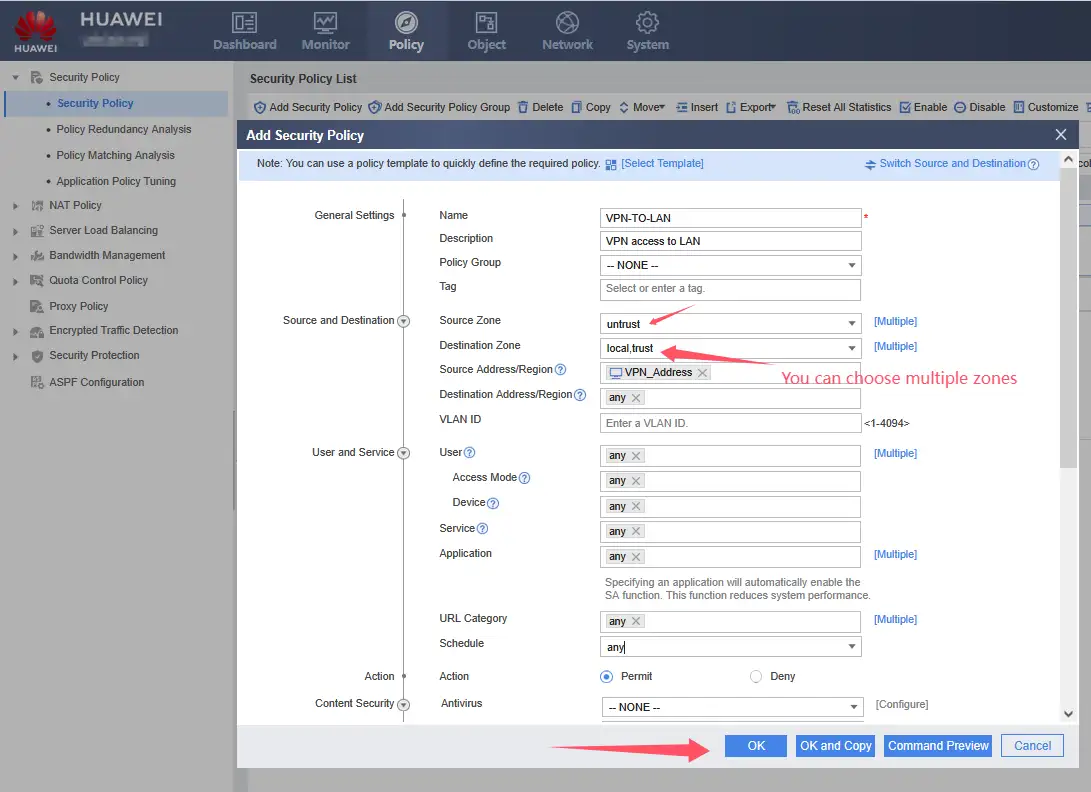The height and width of the screenshot is (792, 1091).
Task: Click the Command Preview button
Action: tap(938, 746)
